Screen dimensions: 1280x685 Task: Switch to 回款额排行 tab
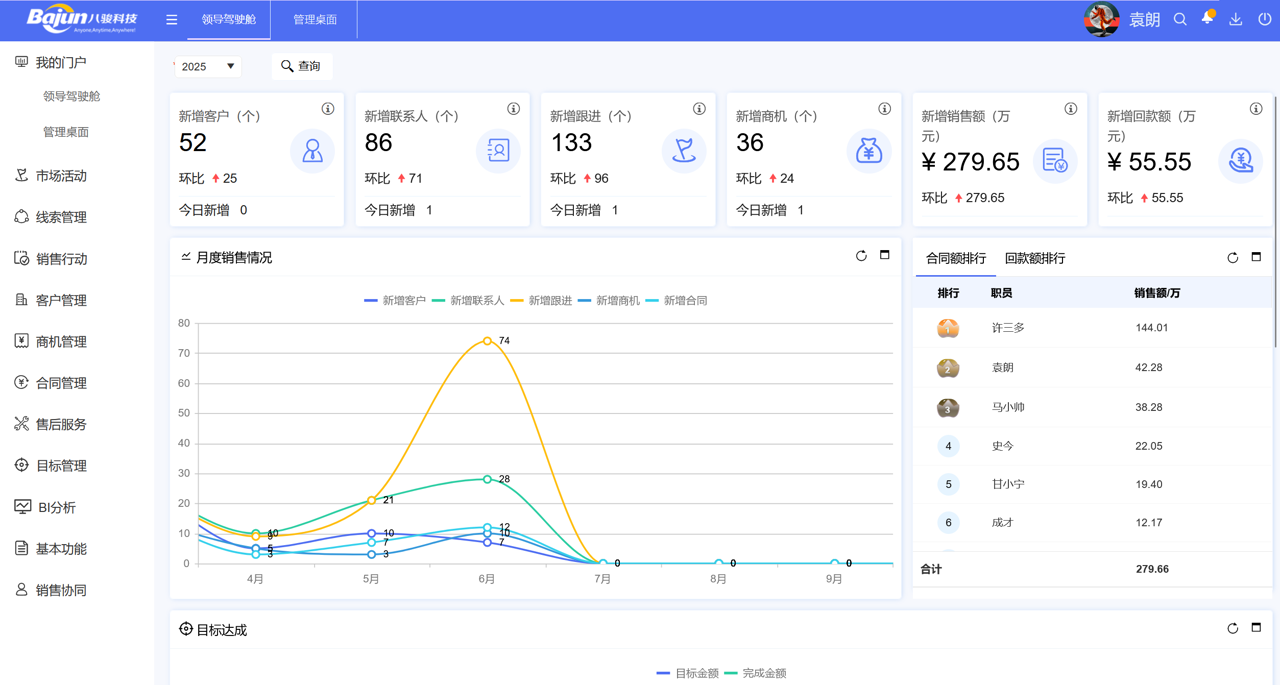1034,258
